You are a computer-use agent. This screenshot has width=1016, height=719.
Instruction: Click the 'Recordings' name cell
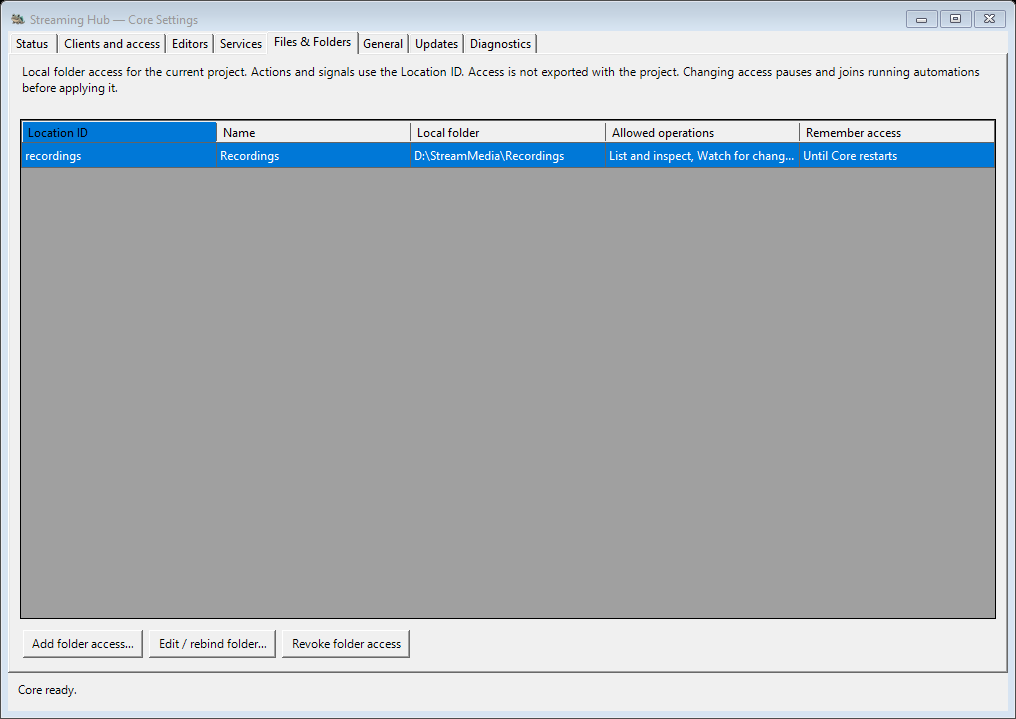(314, 156)
